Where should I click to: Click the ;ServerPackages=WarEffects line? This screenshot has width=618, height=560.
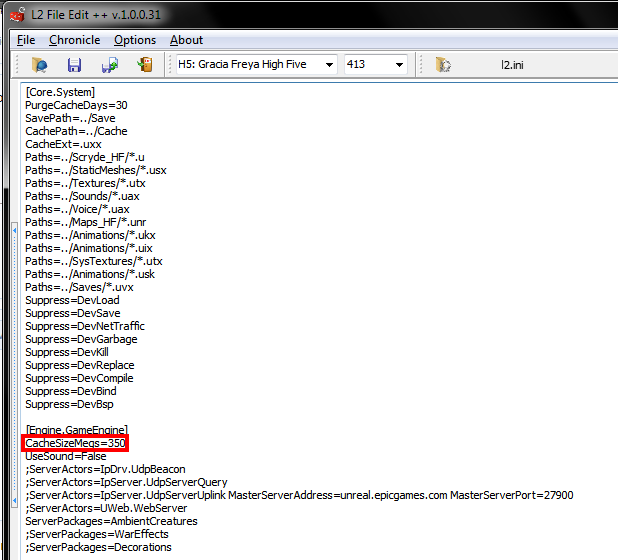coord(97,534)
